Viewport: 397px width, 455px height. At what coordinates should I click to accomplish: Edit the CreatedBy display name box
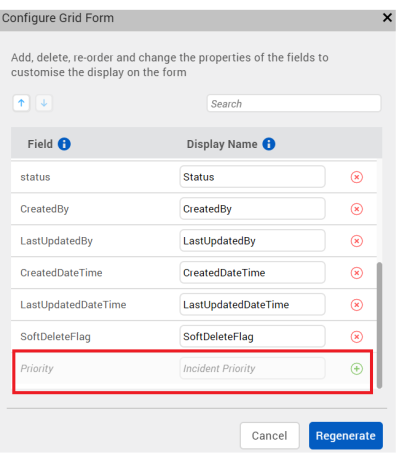252,209
